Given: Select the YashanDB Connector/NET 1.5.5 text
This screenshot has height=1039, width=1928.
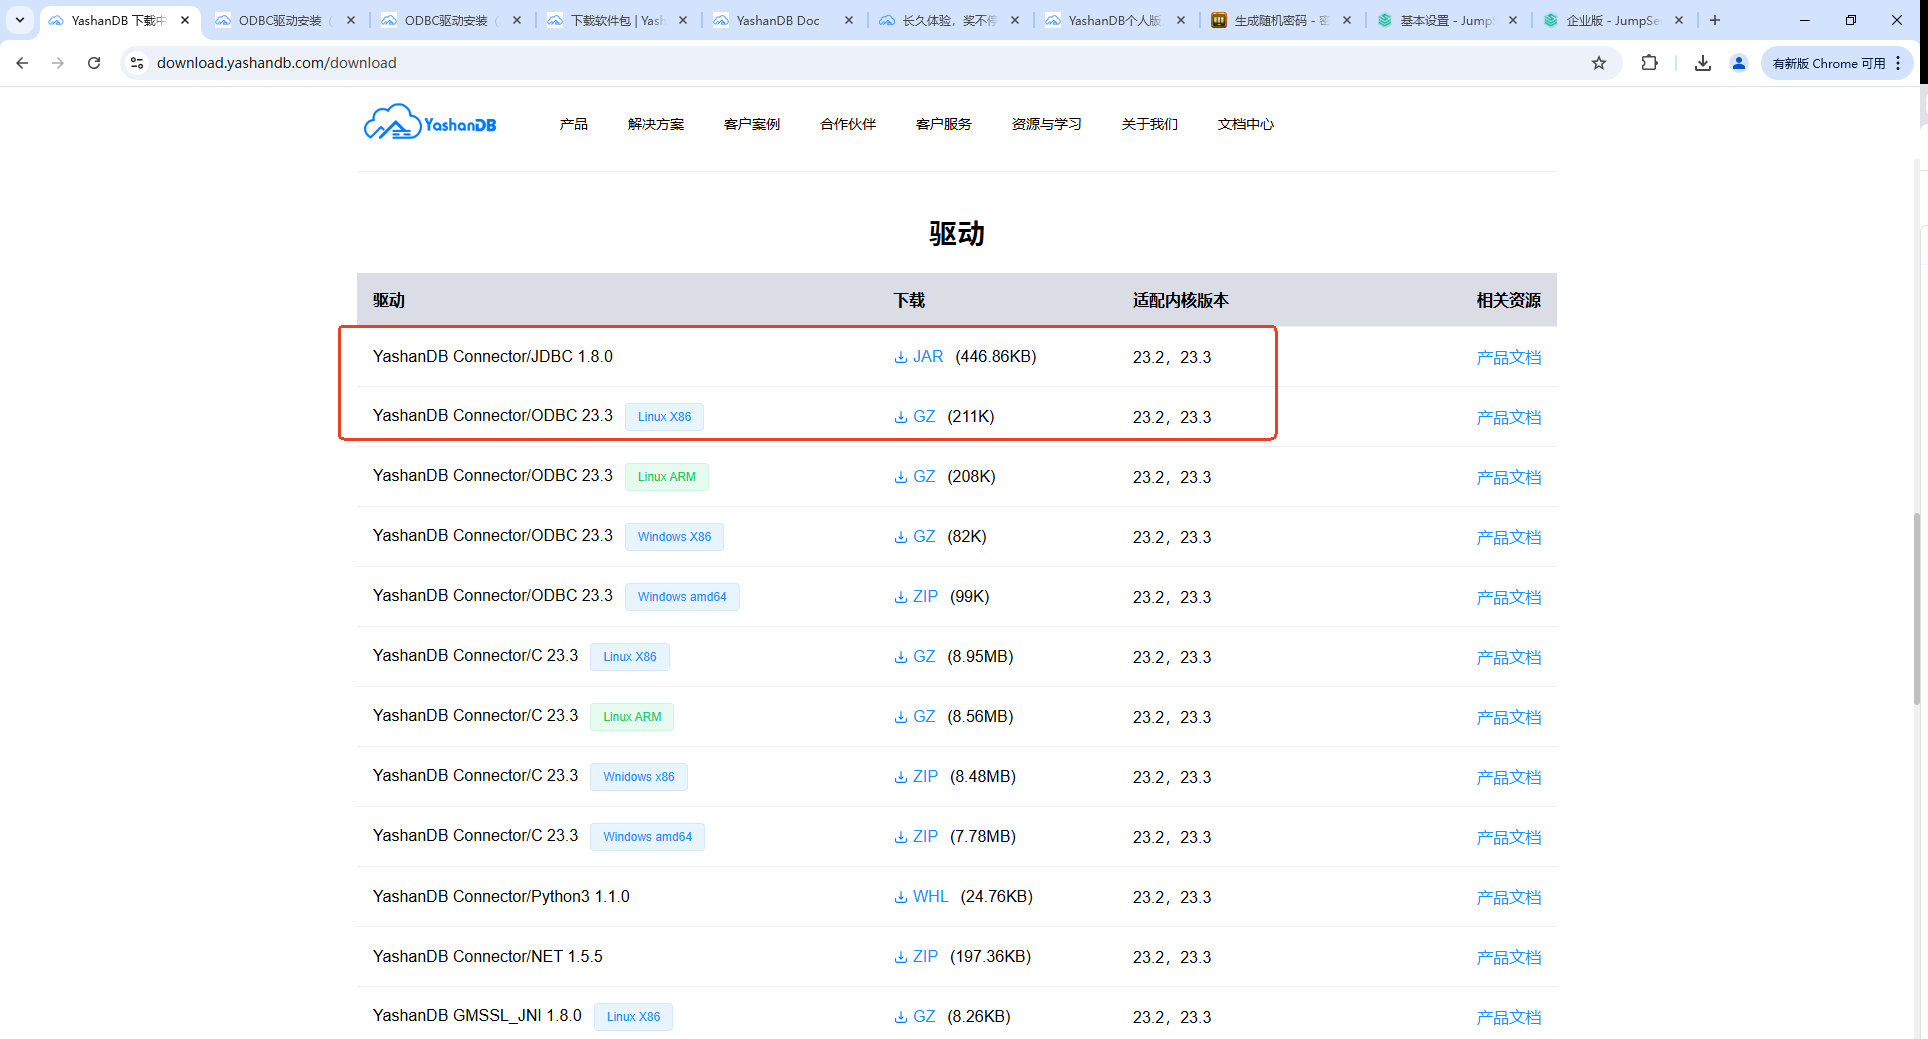Looking at the screenshot, I should pos(488,956).
